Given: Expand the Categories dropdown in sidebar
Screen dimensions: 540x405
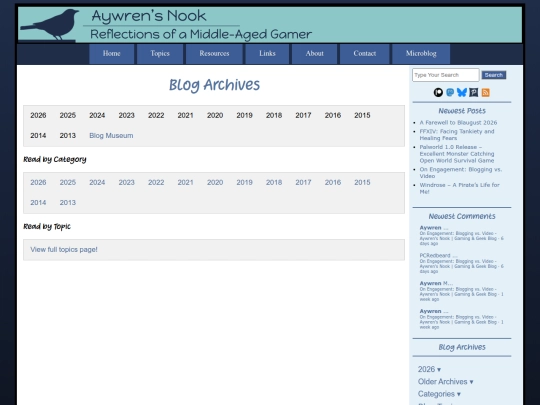Looking at the screenshot, I should [x=439, y=394].
